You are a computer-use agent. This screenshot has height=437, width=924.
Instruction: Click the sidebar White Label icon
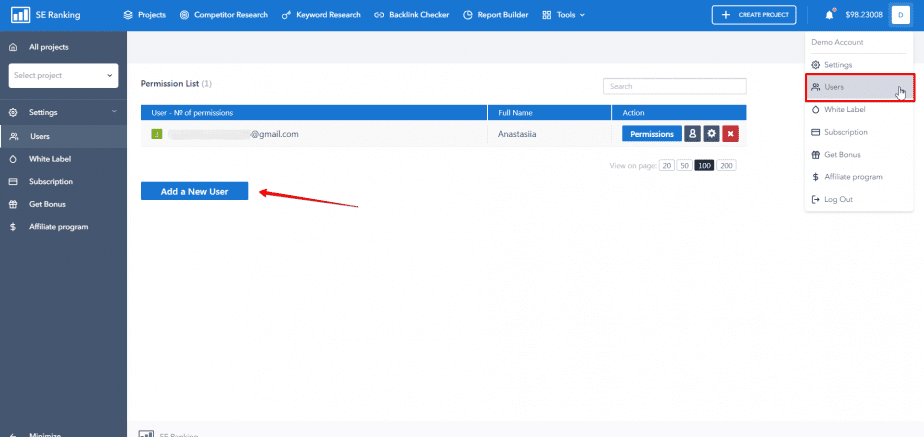(13, 159)
